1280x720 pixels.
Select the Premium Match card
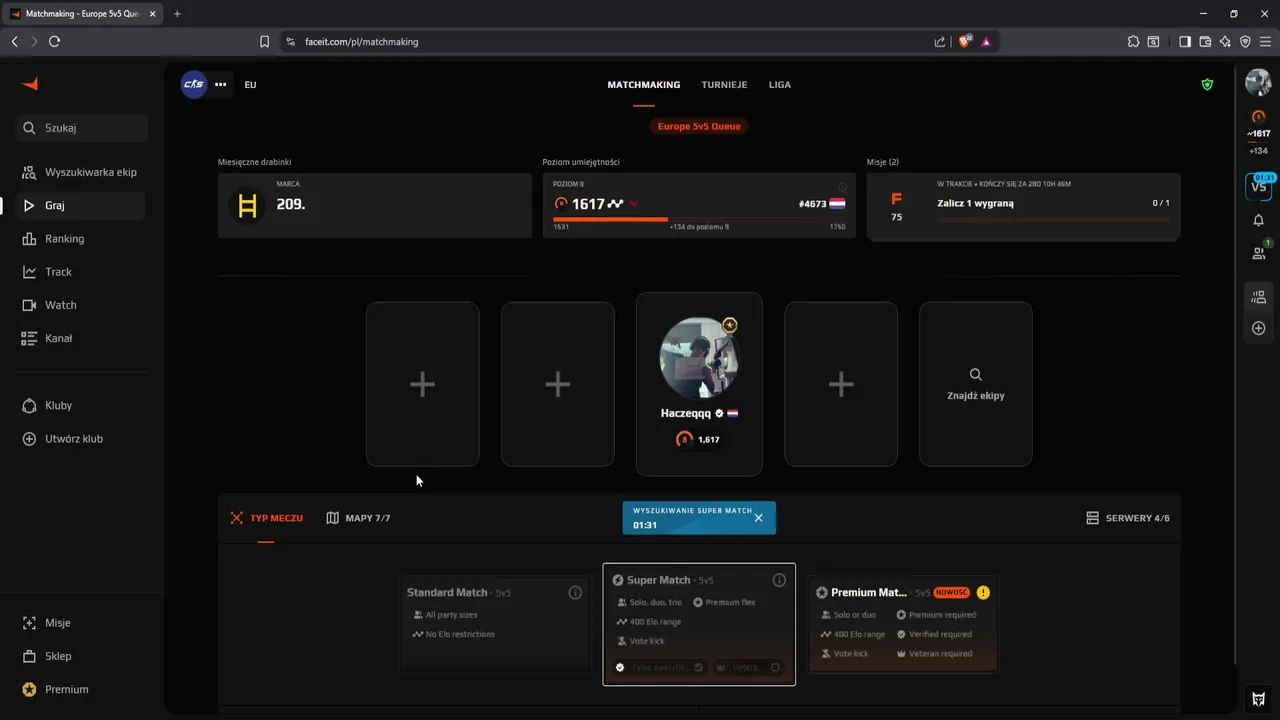coord(903,624)
